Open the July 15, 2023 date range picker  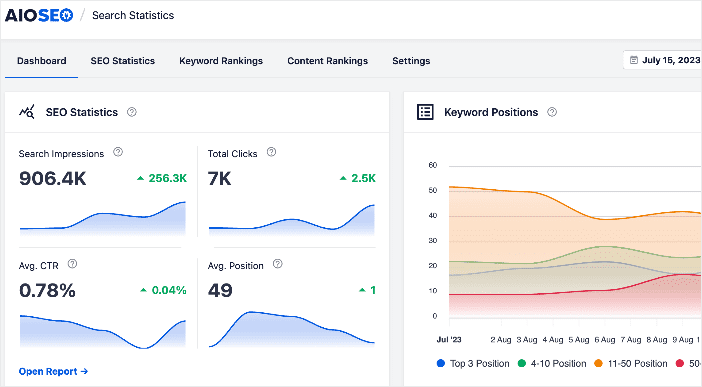pos(663,60)
